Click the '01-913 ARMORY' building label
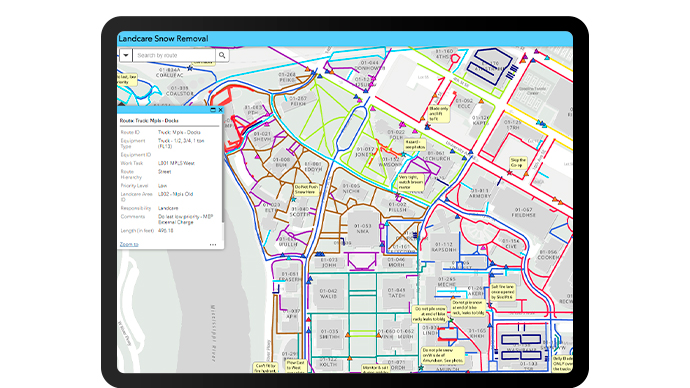The width and height of the screenshot is (690, 388). click(x=480, y=193)
